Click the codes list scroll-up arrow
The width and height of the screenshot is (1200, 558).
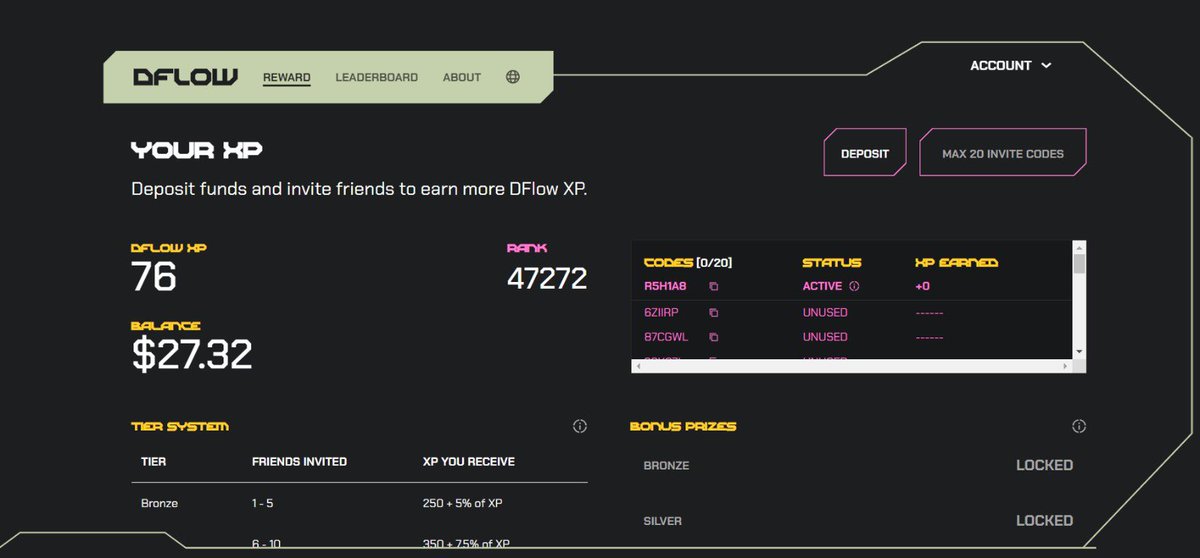[1079, 246]
